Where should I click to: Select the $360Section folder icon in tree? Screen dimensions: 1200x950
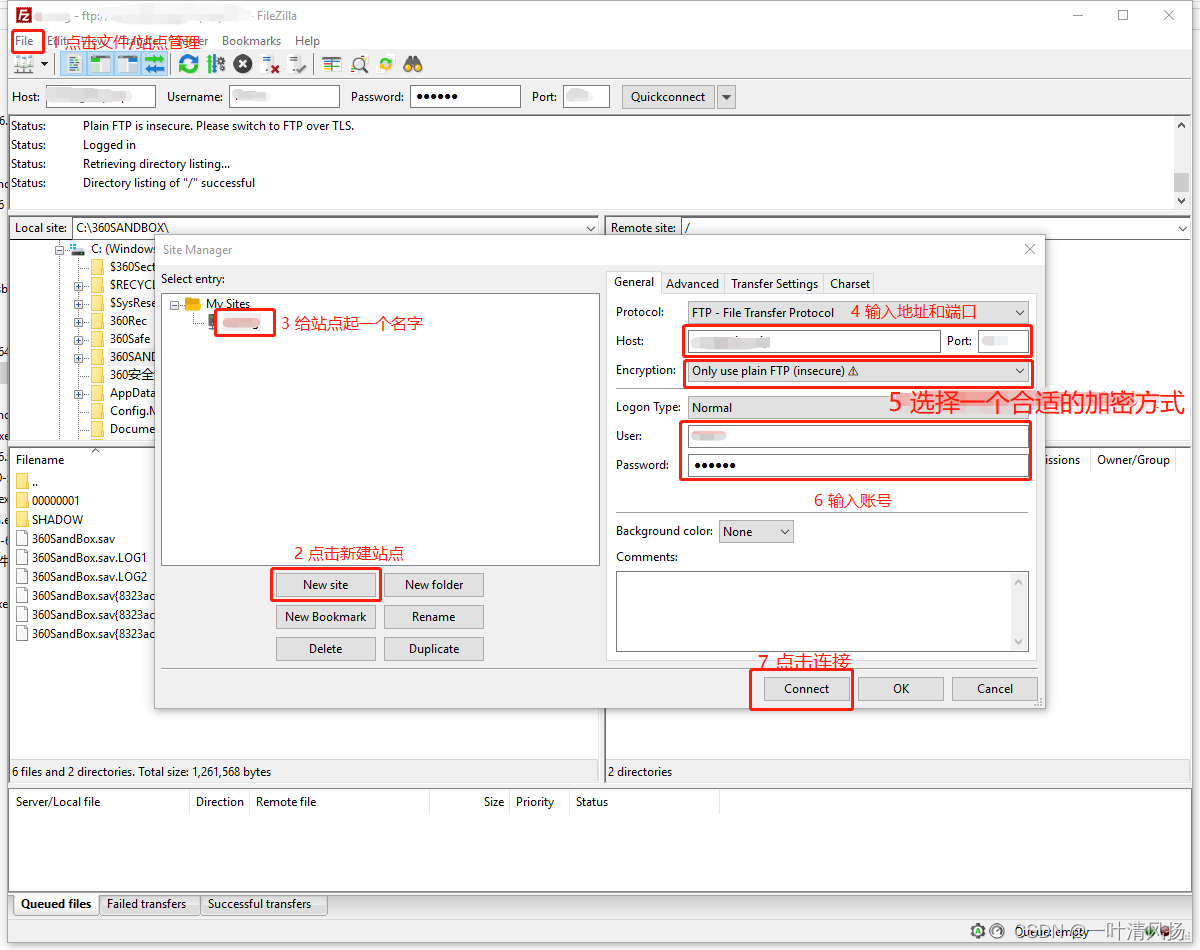(97, 267)
